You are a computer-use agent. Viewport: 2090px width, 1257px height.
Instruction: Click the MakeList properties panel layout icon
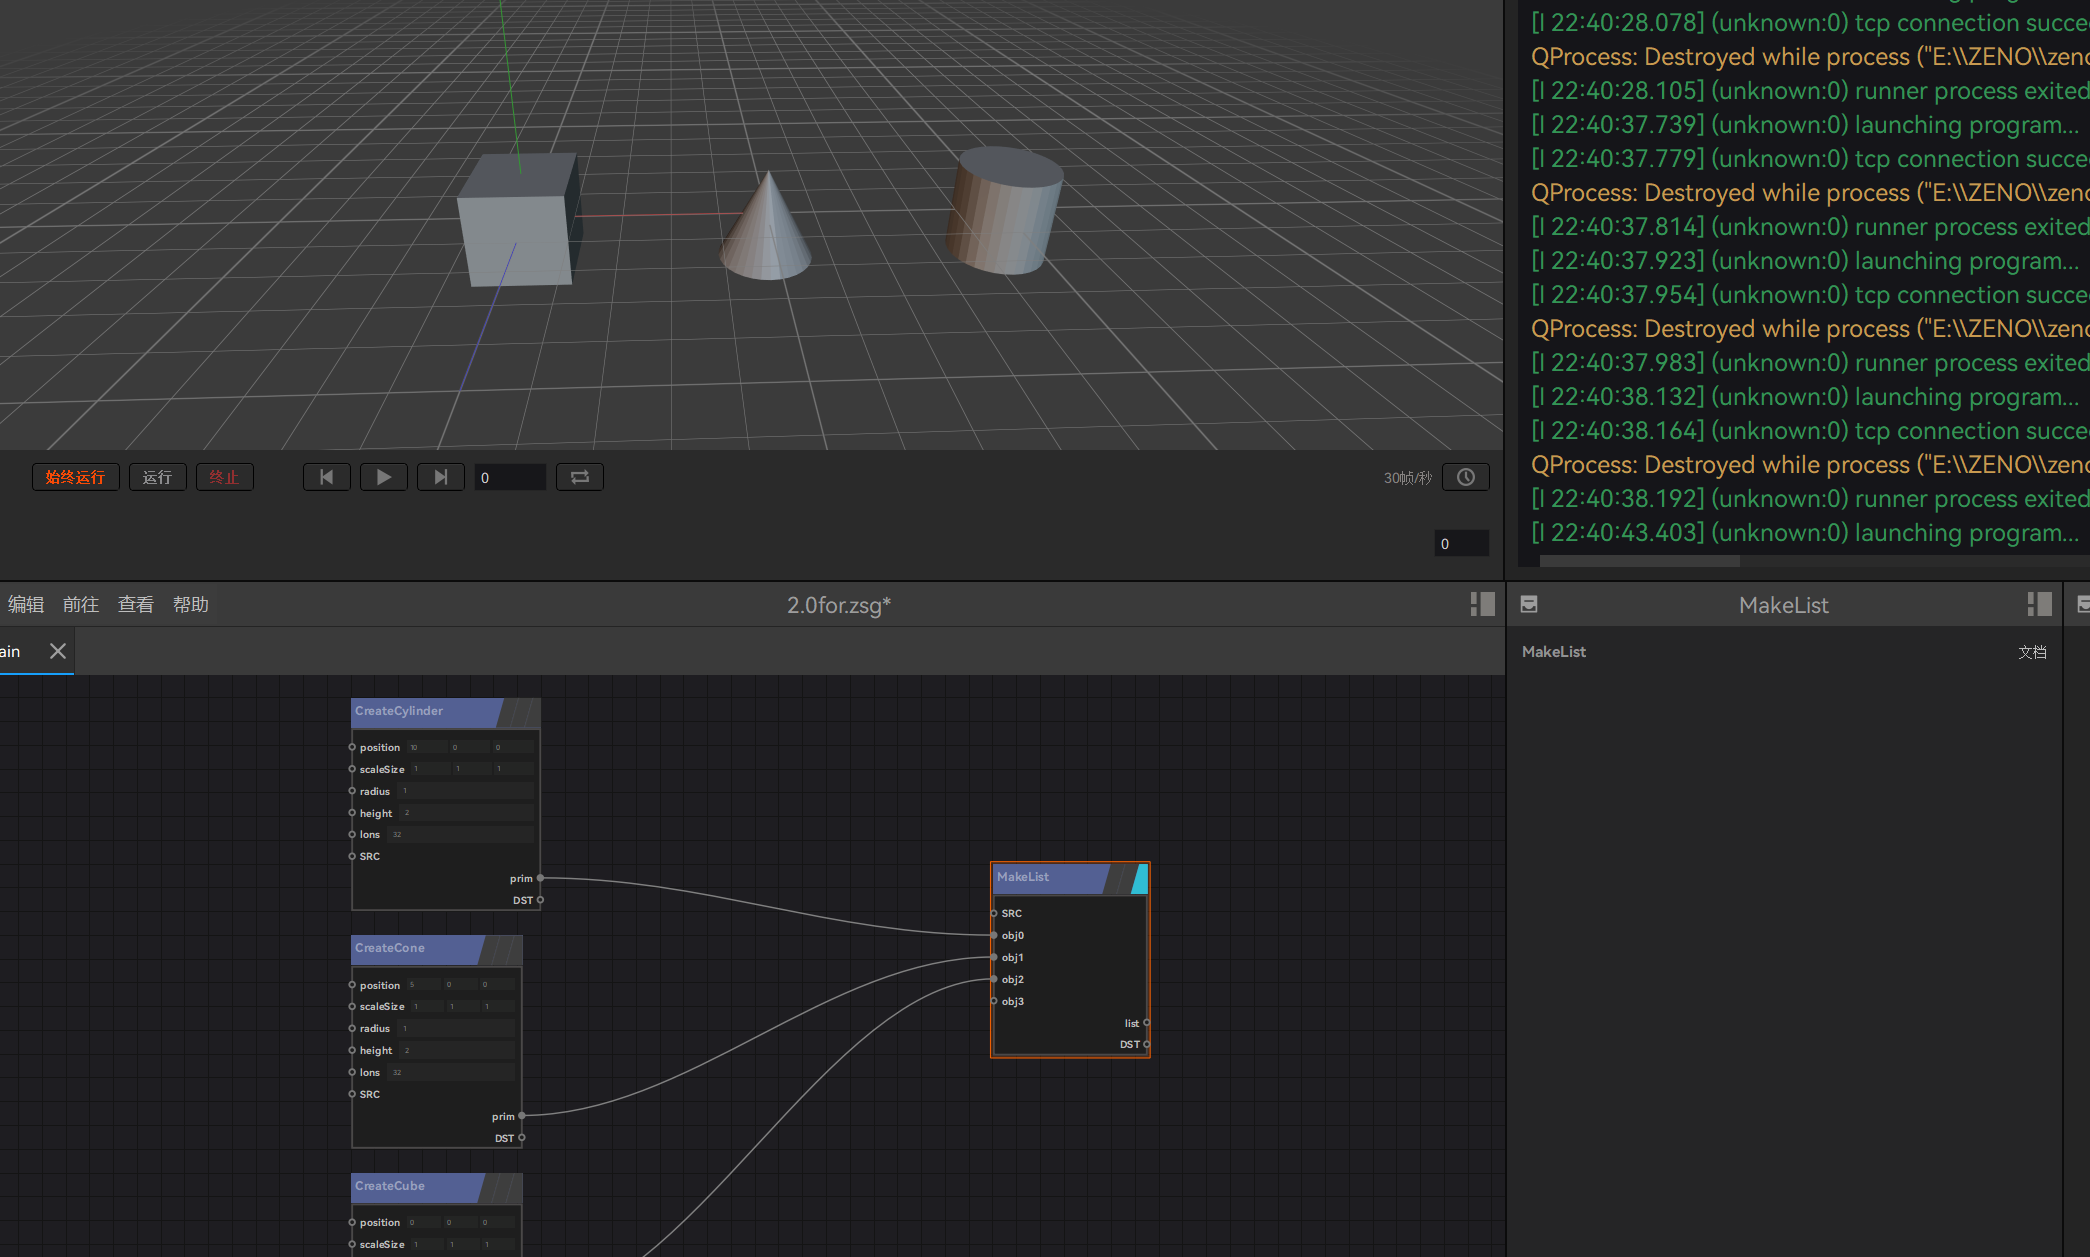coord(2039,604)
